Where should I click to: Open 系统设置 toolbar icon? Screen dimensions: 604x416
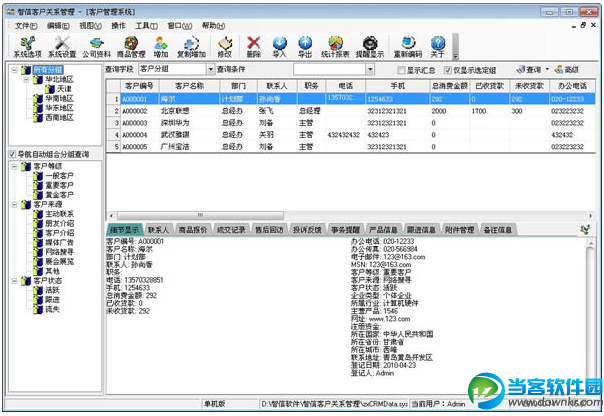pos(62,47)
